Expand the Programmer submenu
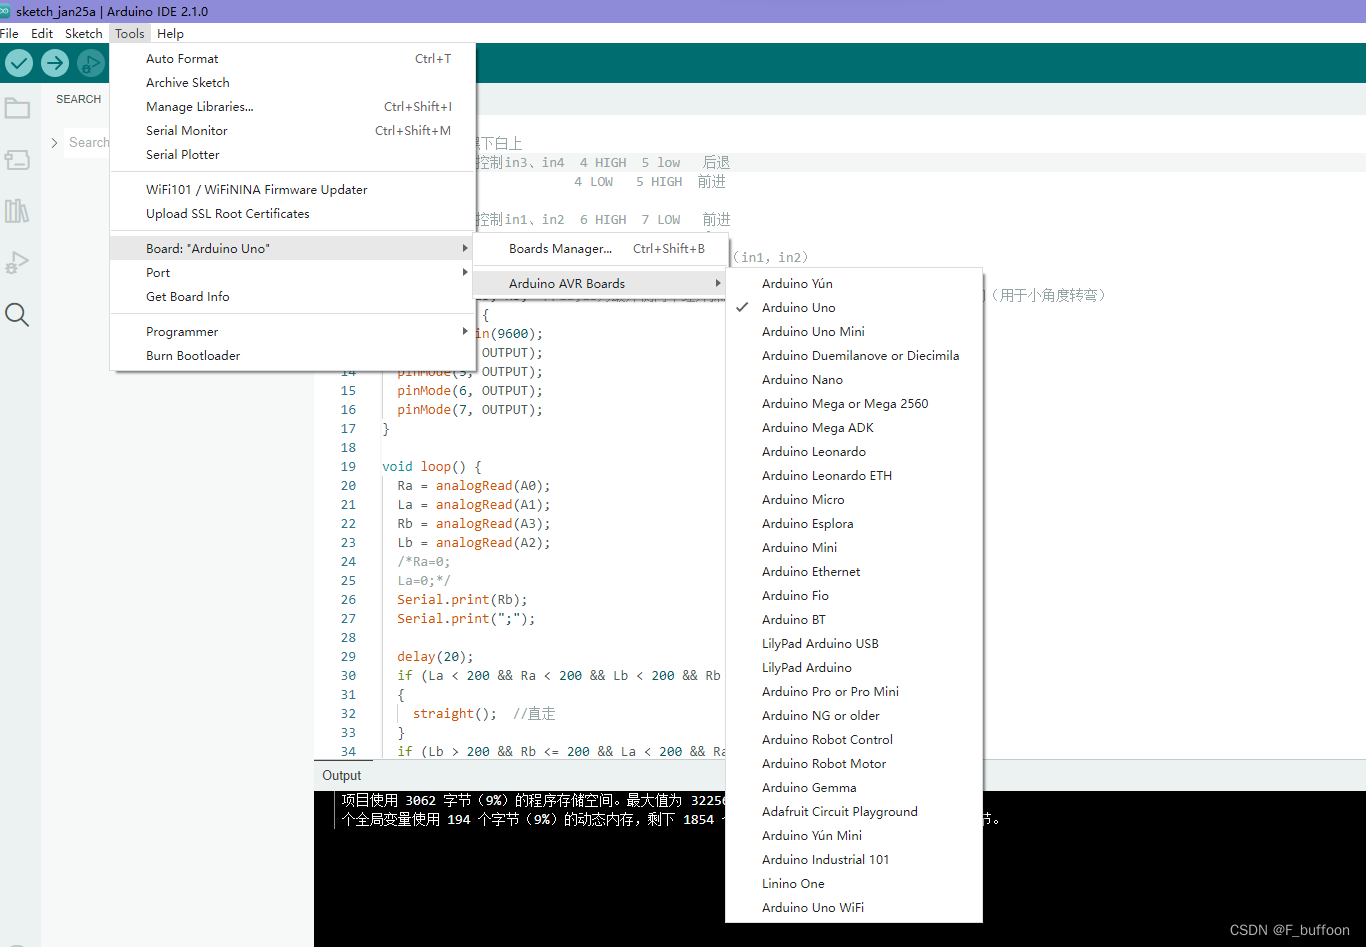This screenshot has width=1366, height=947. point(292,331)
